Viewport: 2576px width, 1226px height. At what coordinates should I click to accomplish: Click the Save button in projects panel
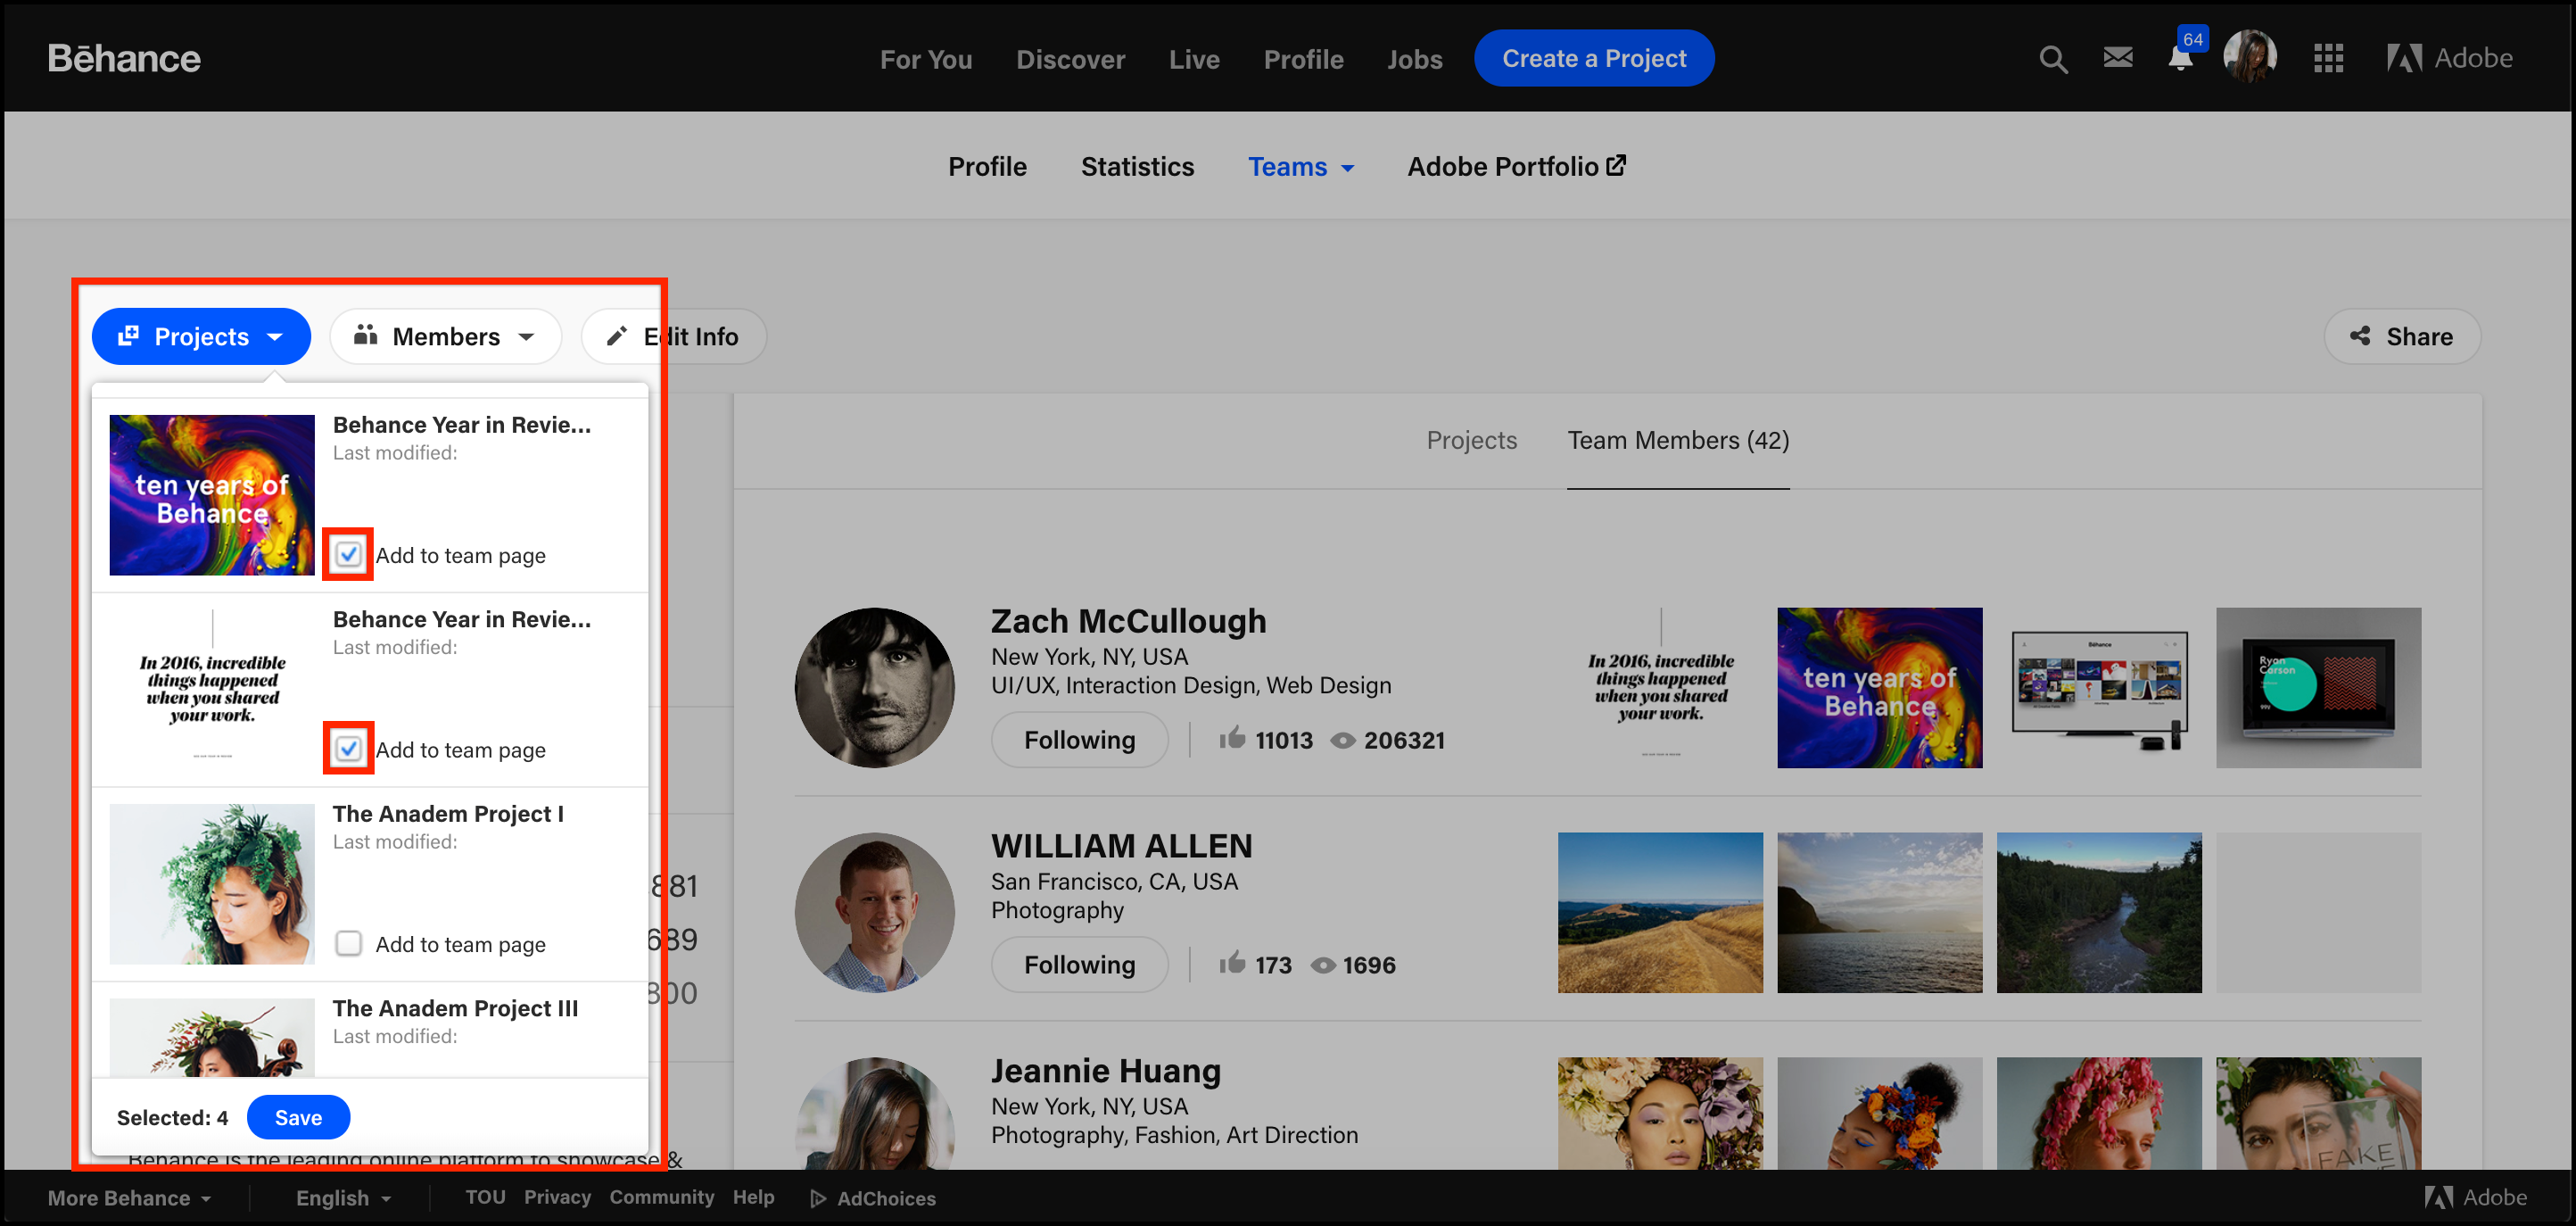pyautogui.click(x=298, y=1117)
